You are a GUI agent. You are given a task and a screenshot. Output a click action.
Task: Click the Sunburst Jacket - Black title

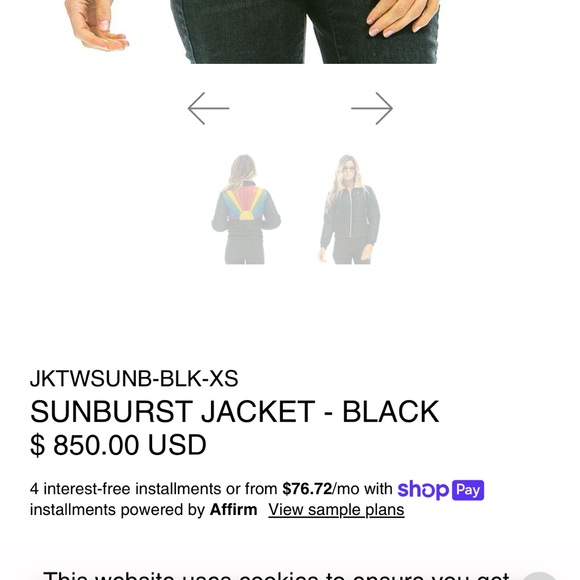coord(235,412)
